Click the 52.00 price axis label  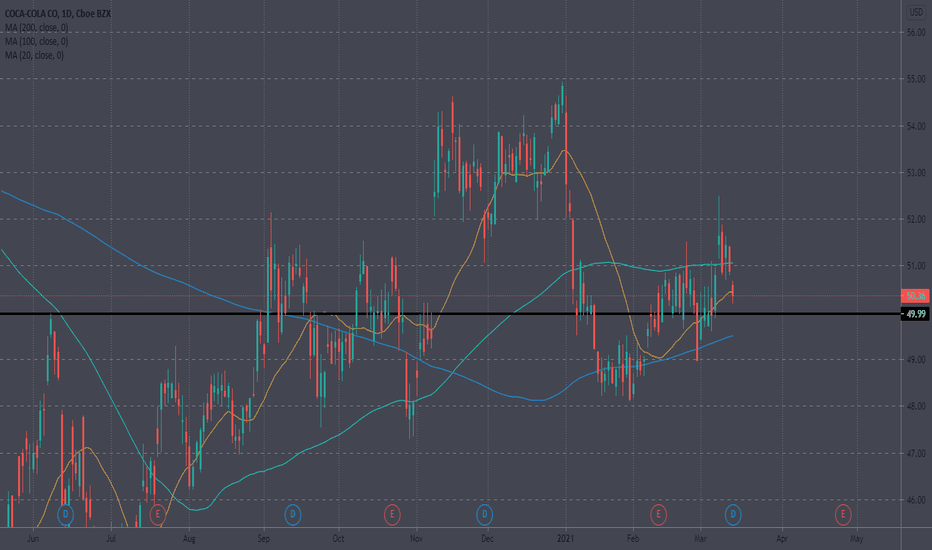[x=916, y=219]
